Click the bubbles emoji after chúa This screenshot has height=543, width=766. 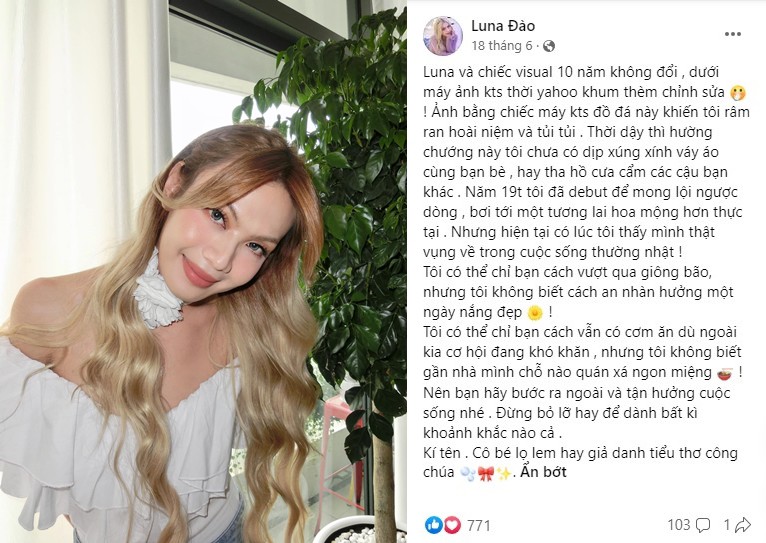[x=468, y=473]
